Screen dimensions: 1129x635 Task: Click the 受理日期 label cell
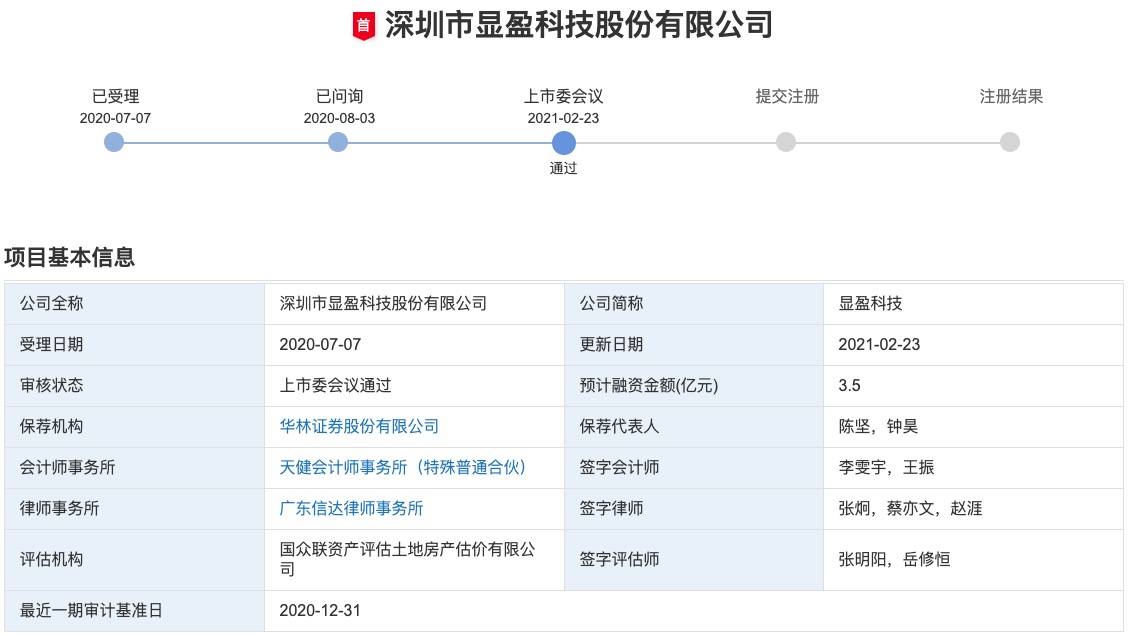pyautogui.click(x=135, y=344)
